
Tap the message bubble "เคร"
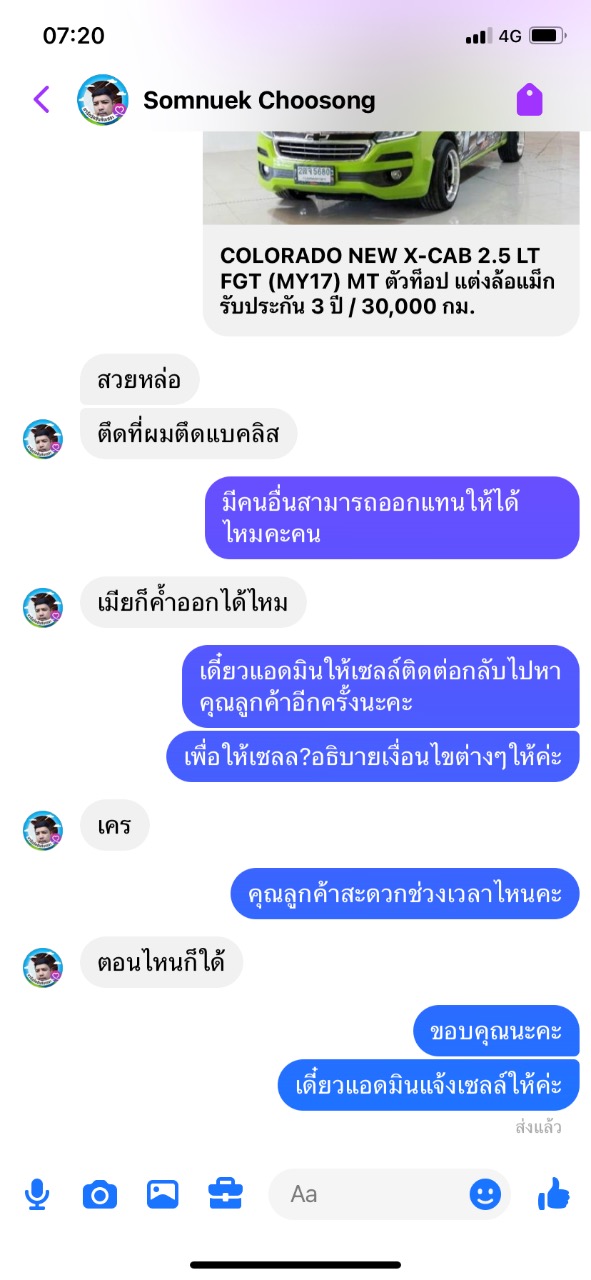pyautogui.click(x=115, y=826)
